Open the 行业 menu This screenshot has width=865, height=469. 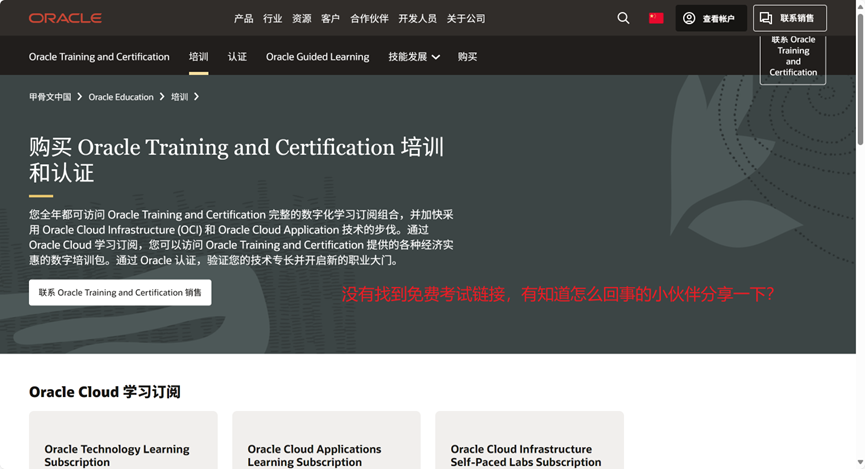click(273, 19)
